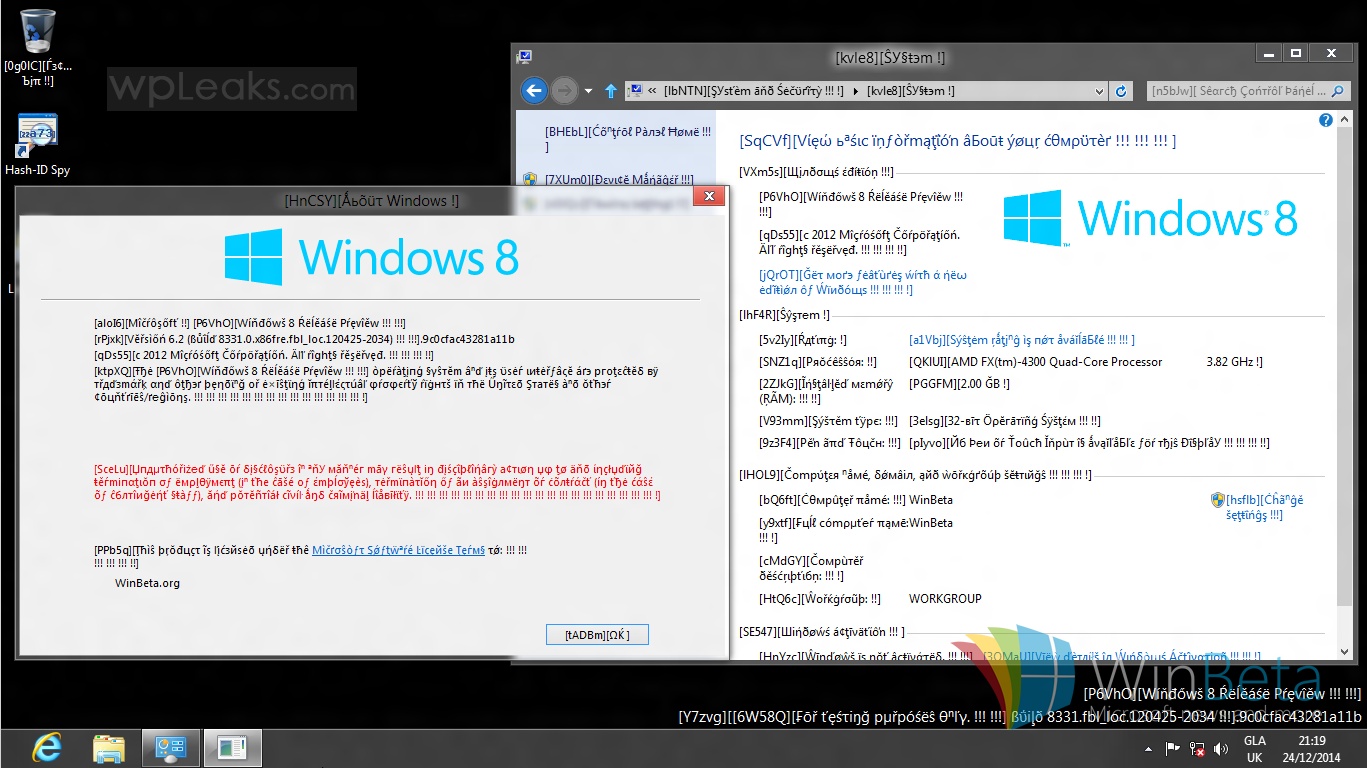Open File Explorer from the taskbar
This screenshot has width=1367, height=768.
click(108, 747)
